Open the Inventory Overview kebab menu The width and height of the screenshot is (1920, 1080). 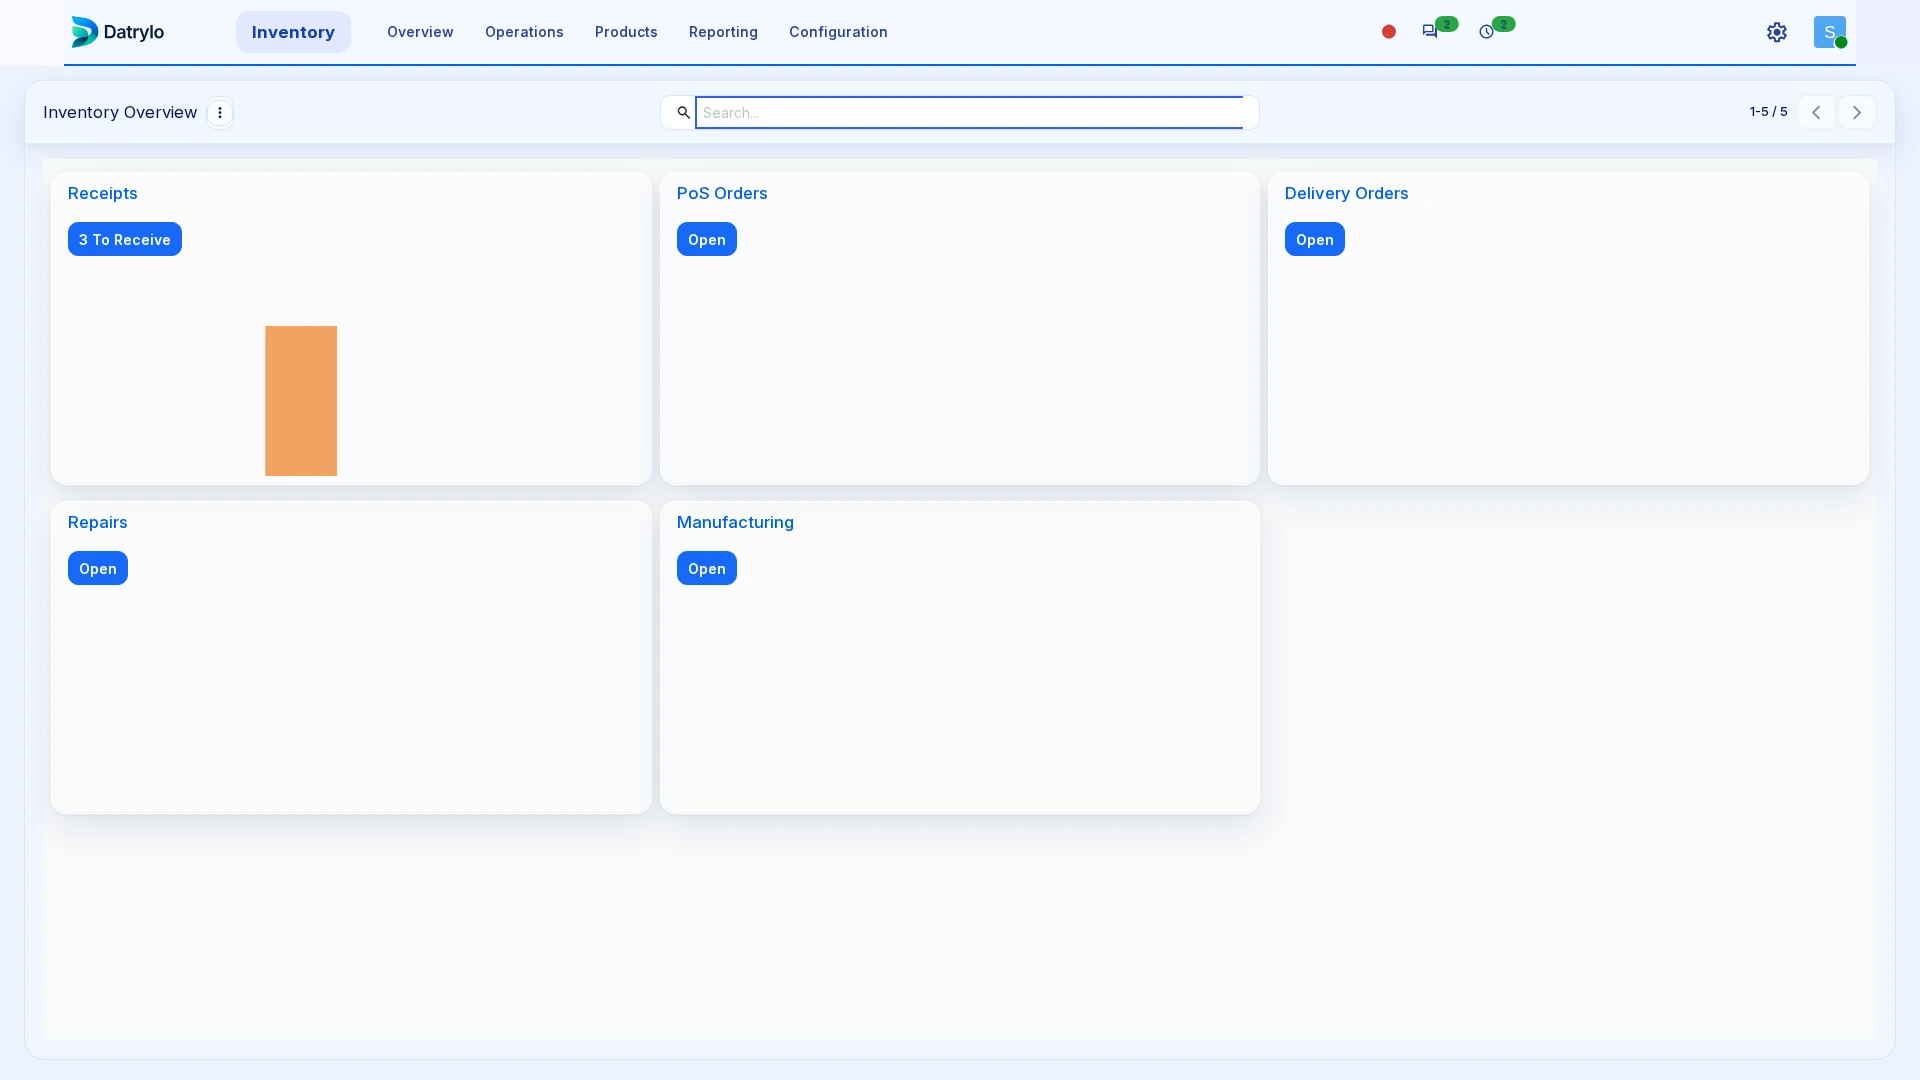pyautogui.click(x=220, y=112)
